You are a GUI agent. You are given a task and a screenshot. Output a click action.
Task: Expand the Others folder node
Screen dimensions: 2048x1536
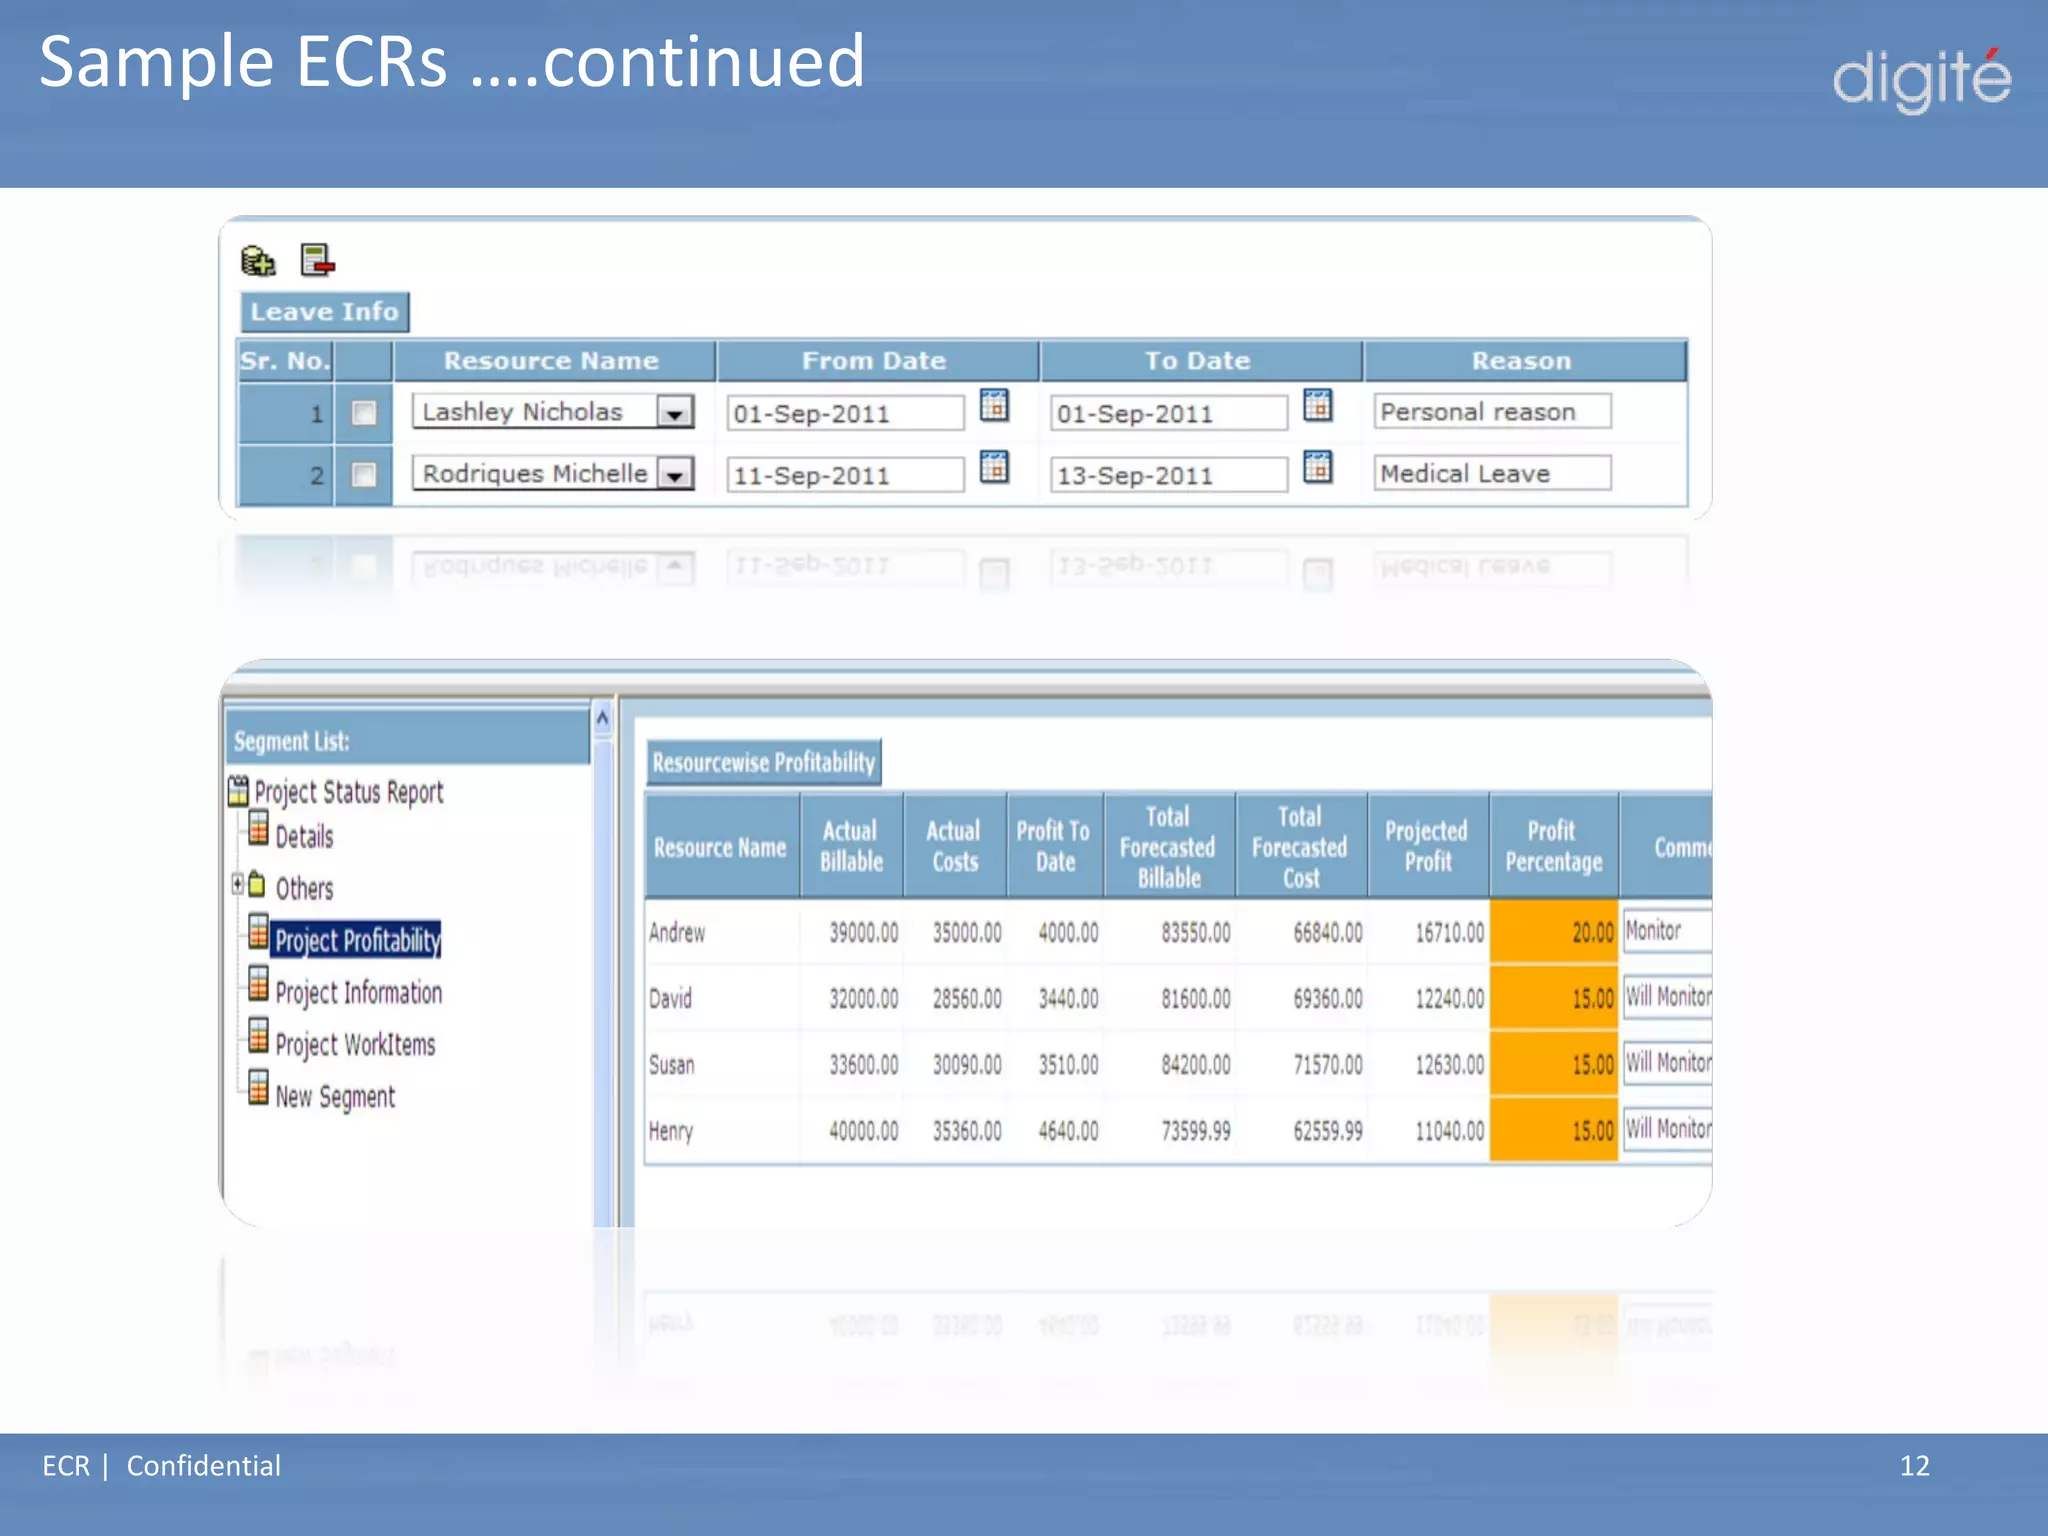(237, 884)
